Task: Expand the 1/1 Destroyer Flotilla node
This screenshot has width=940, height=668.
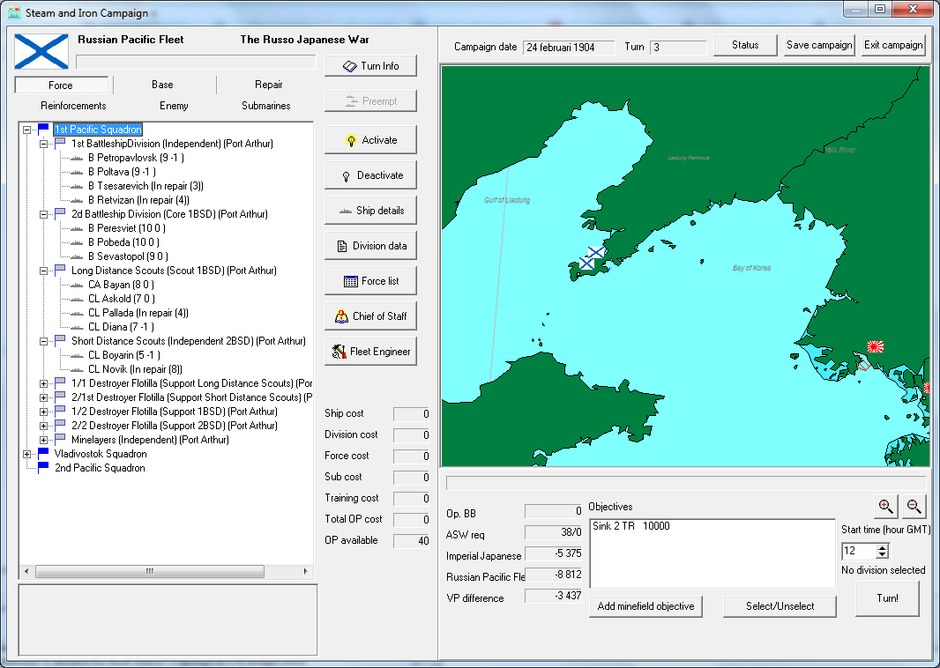Action: click(x=42, y=383)
